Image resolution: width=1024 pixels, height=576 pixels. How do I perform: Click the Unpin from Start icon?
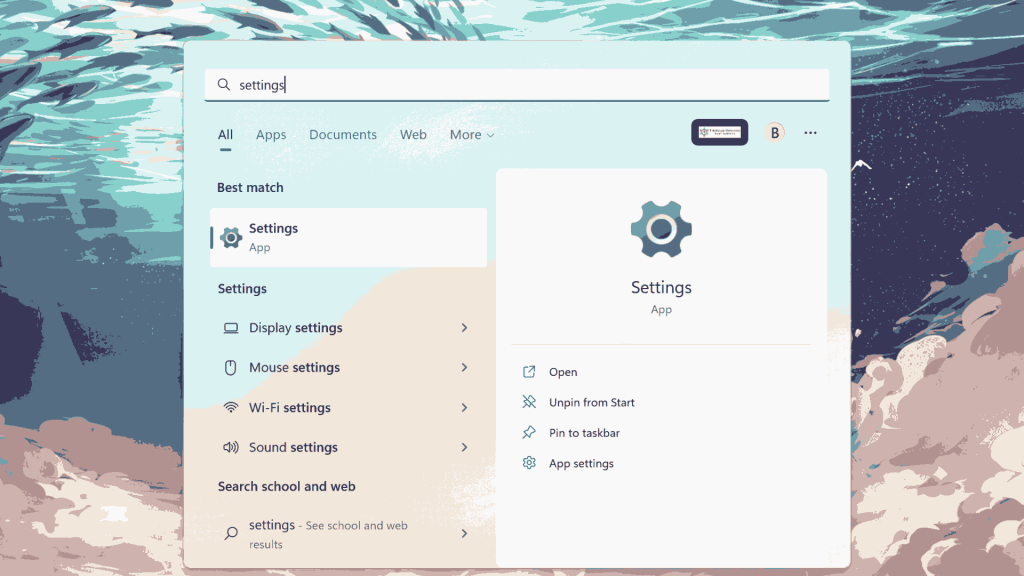tap(529, 402)
